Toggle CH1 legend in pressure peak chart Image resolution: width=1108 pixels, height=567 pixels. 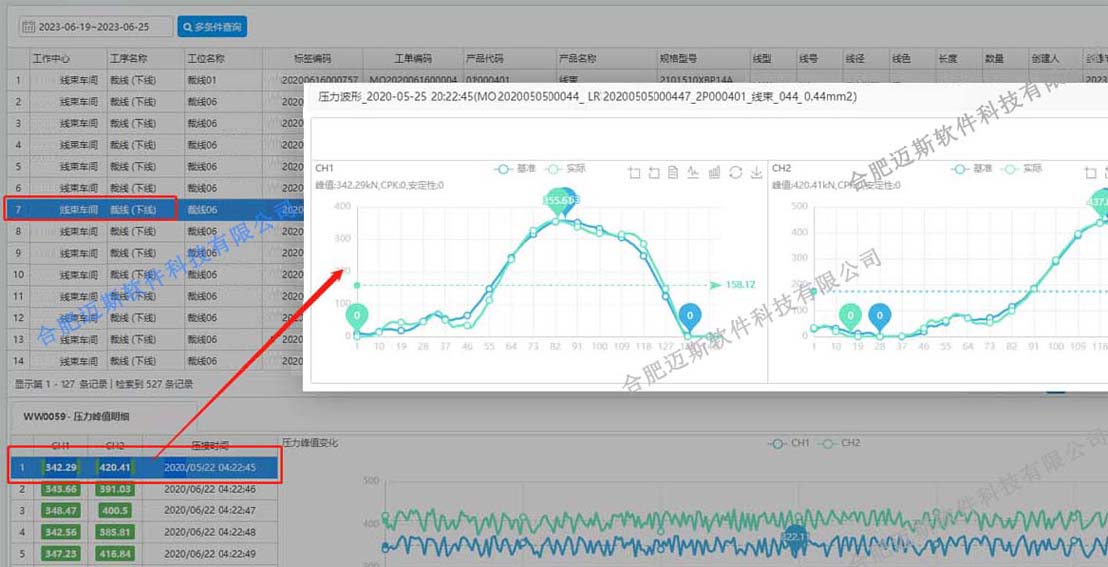pyautogui.click(x=788, y=443)
